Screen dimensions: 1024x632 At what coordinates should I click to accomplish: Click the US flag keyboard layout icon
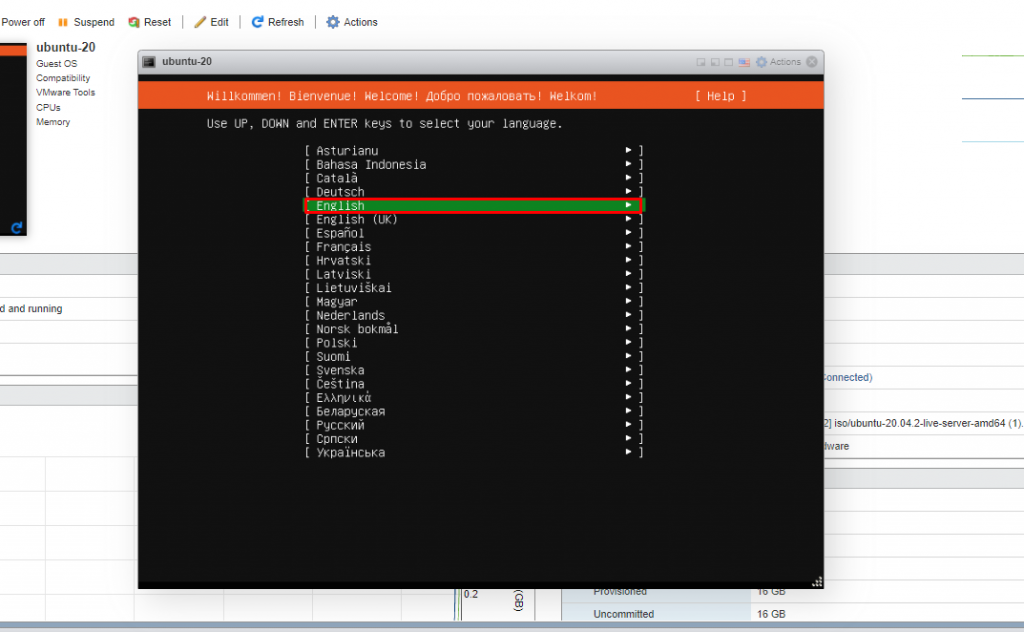[744, 62]
